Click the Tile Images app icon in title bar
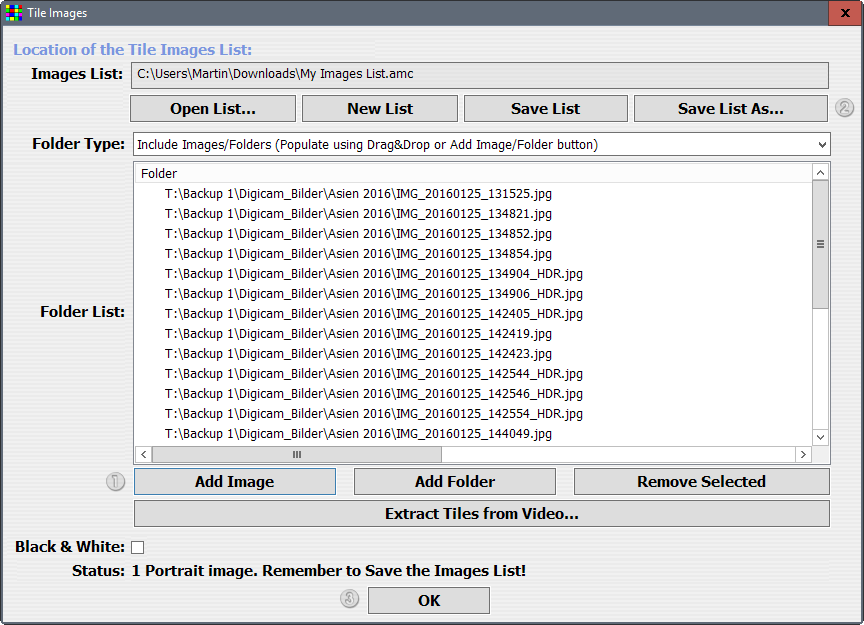The height and width of the screenshot is (625, 864). [x=14, y=13]
